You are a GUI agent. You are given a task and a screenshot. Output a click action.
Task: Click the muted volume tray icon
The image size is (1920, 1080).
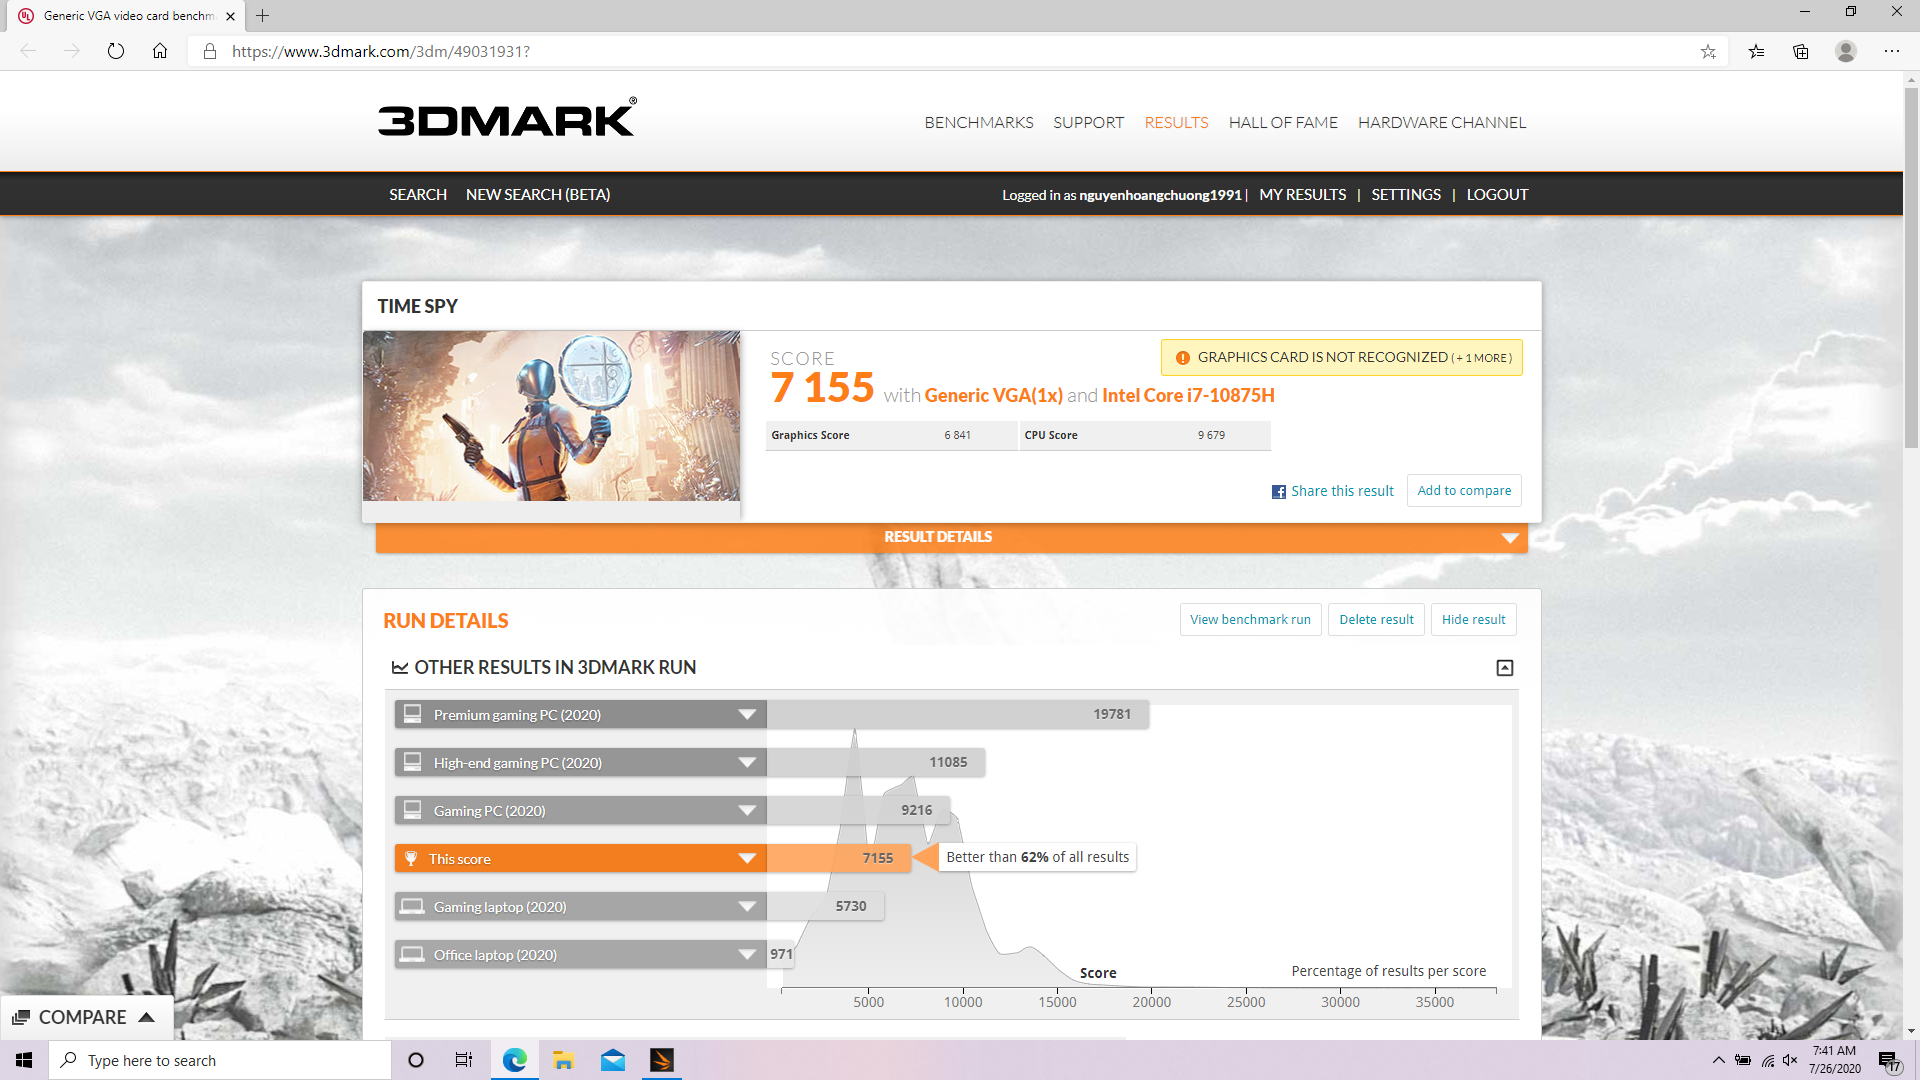point(1791,1060)
